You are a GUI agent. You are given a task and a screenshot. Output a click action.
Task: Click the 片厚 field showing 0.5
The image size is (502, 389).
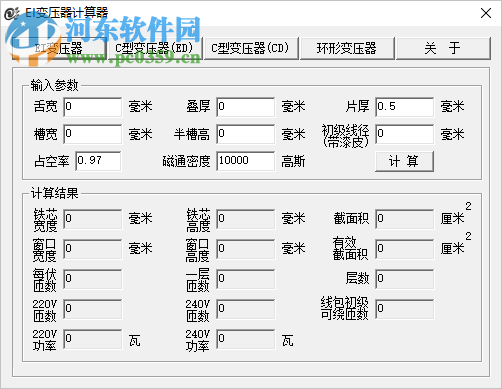(404, 107)
